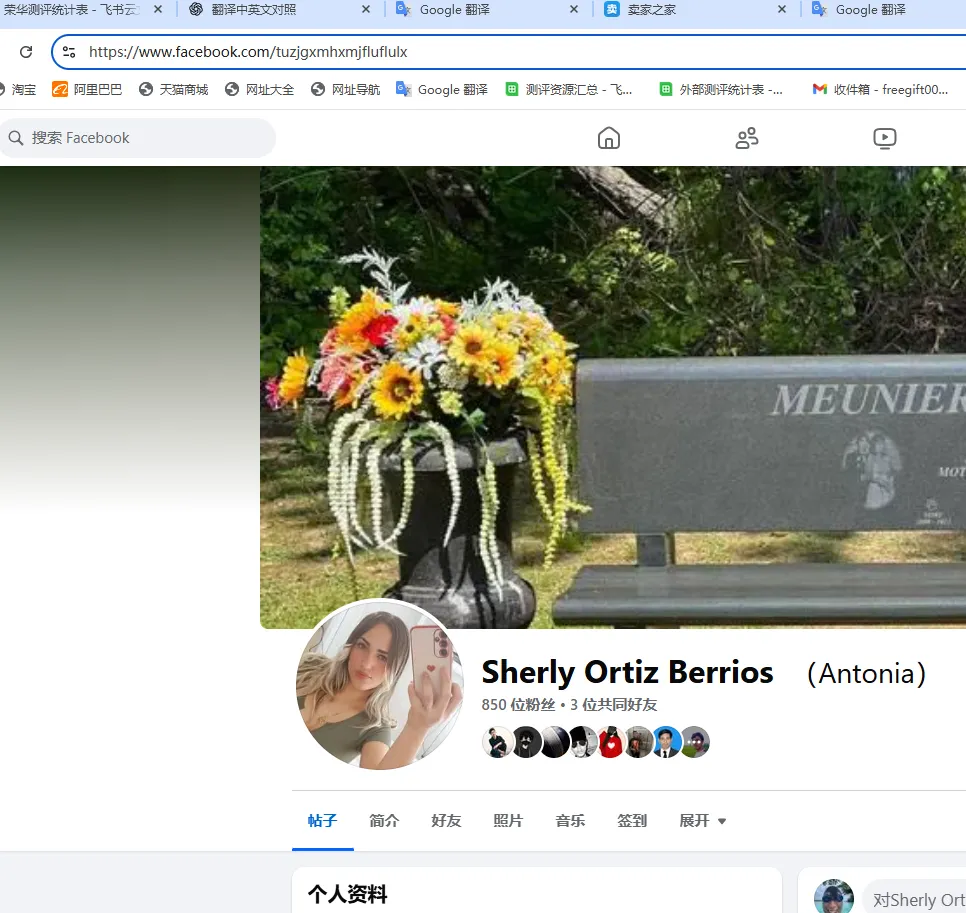966x913 pixels.
Task: Open the 天猫商城 bookmark
Action: click(173, 89)
